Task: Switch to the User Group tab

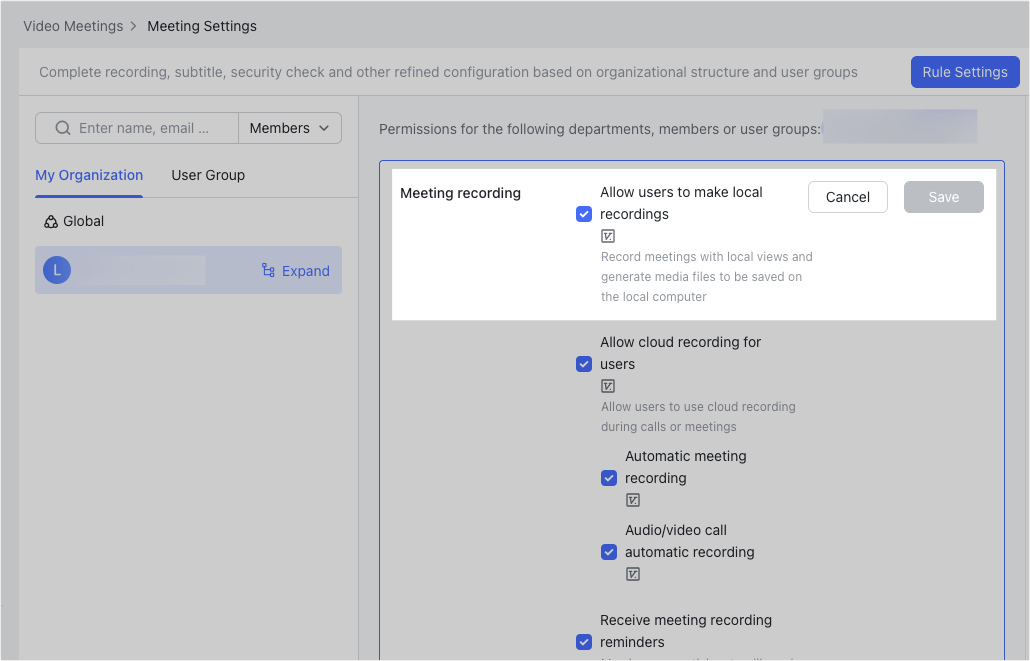Action: point(208,175)
